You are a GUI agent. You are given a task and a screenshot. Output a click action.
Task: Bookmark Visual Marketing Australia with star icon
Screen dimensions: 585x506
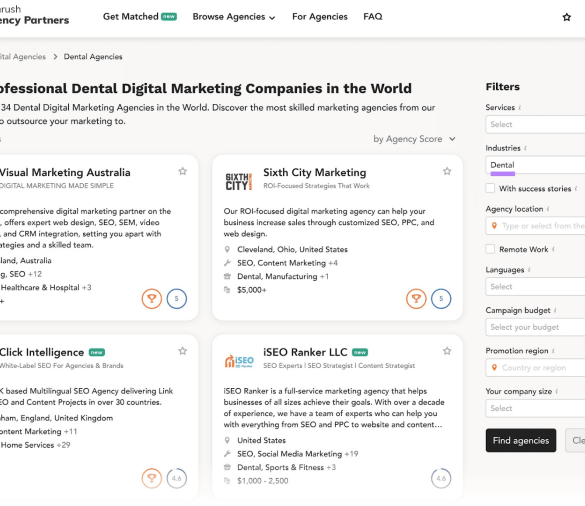[182, 171]
